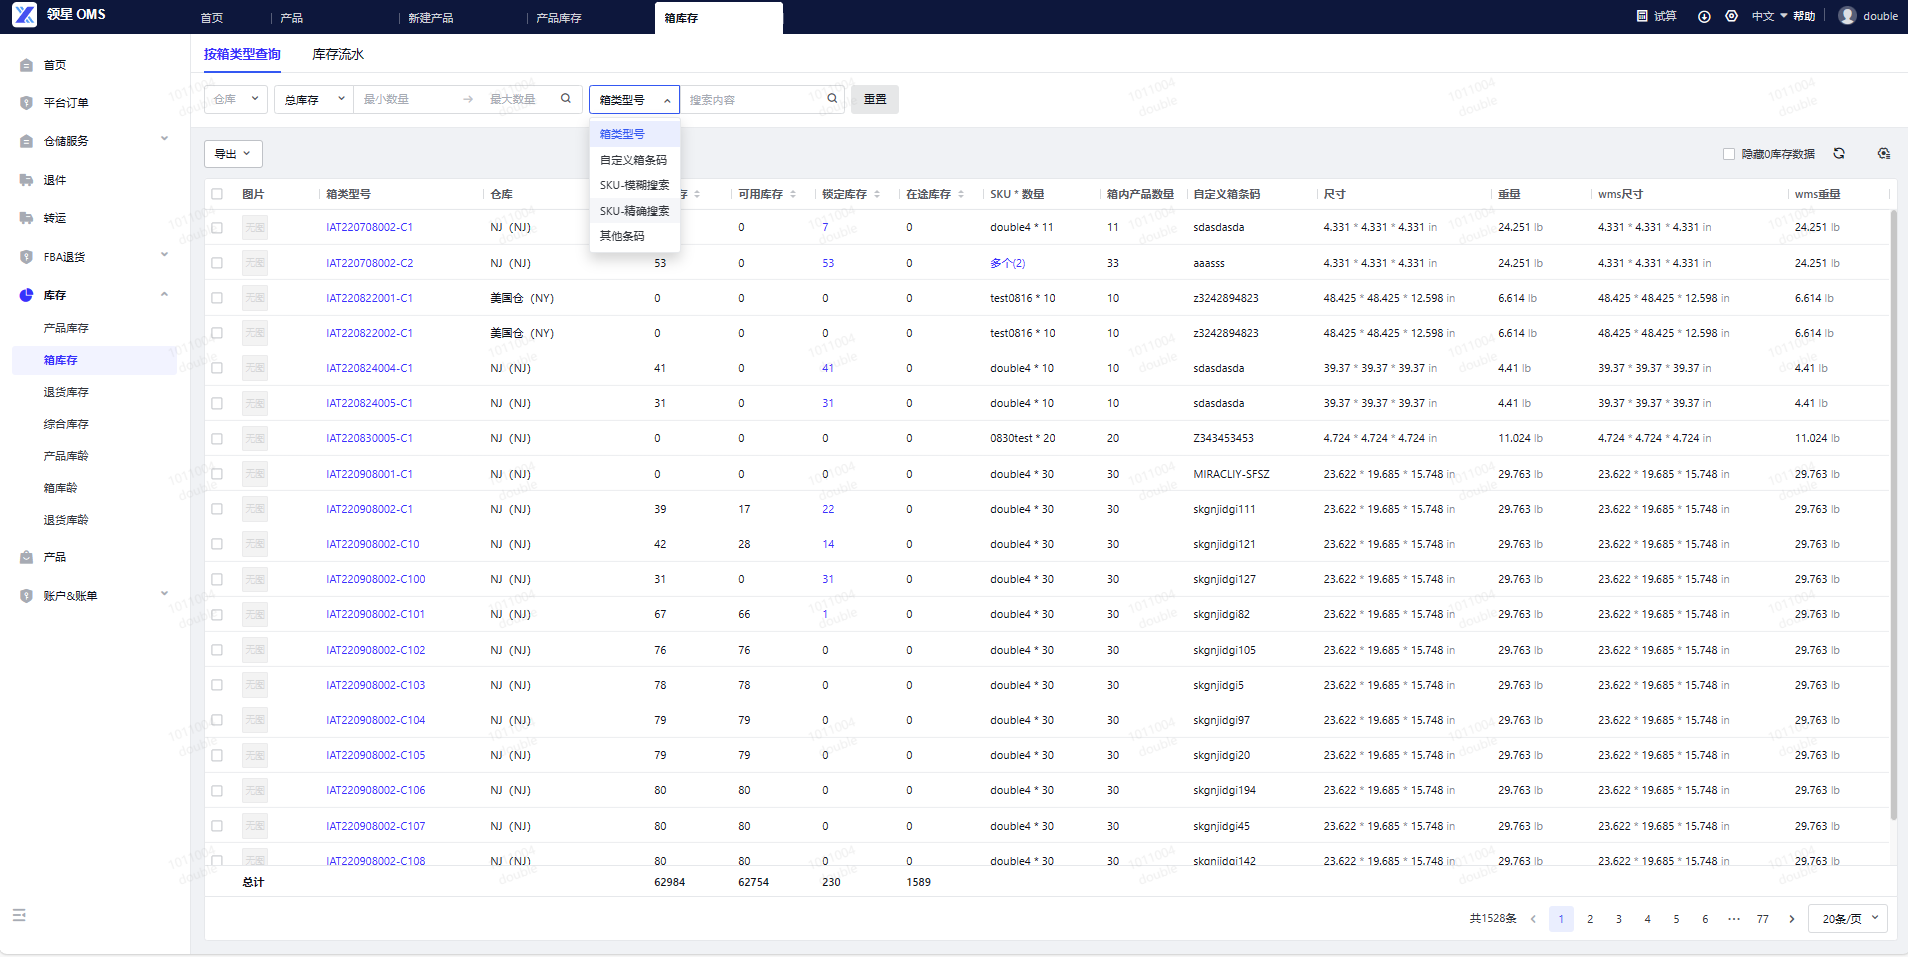Select SKU-模糊搜索 option

[634, 185]
